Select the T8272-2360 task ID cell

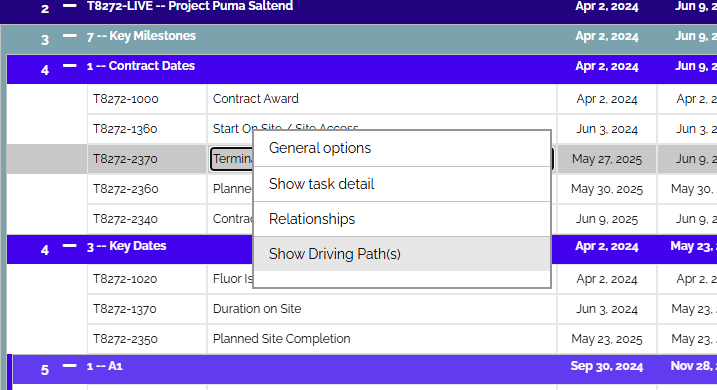click(x=147, y=189)
